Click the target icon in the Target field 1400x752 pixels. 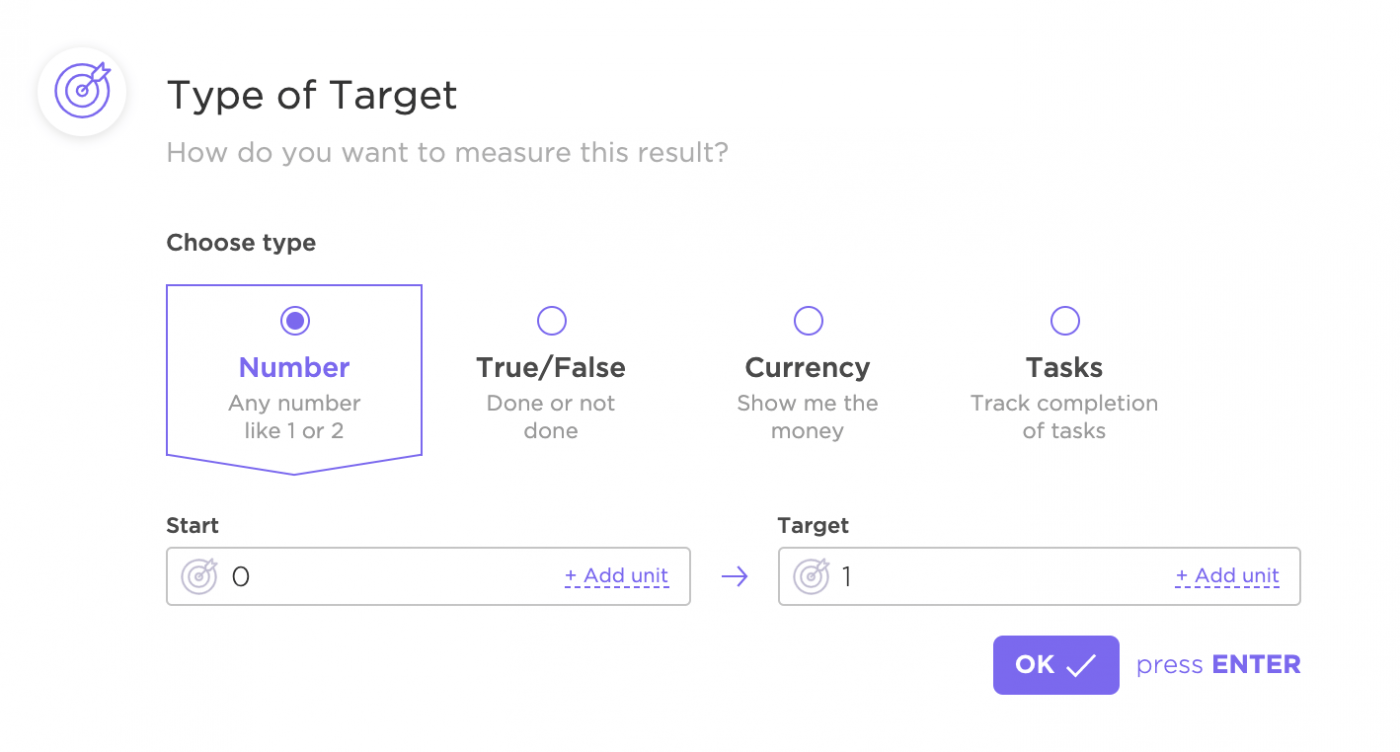pos(811,576)
